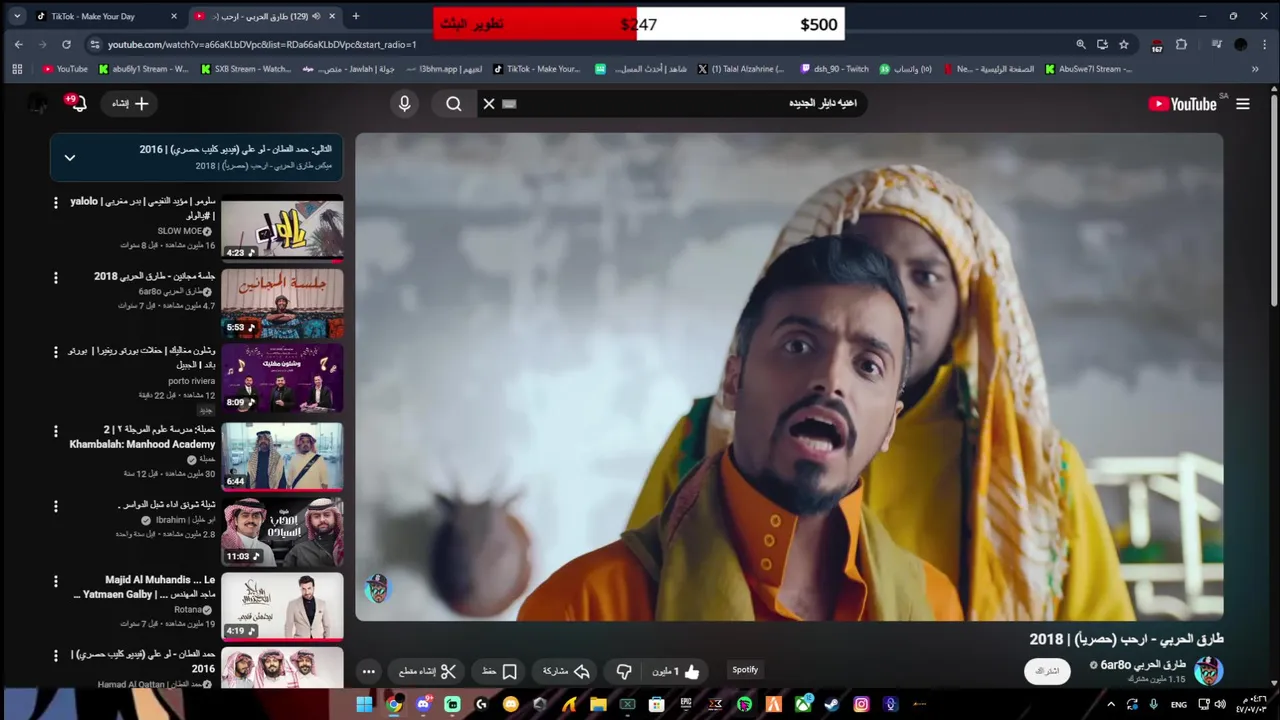Viewport: 1280px width, 720px height.
Task: Open the dsh_90 - Twitch bookmark
Action: click(835, 69)
